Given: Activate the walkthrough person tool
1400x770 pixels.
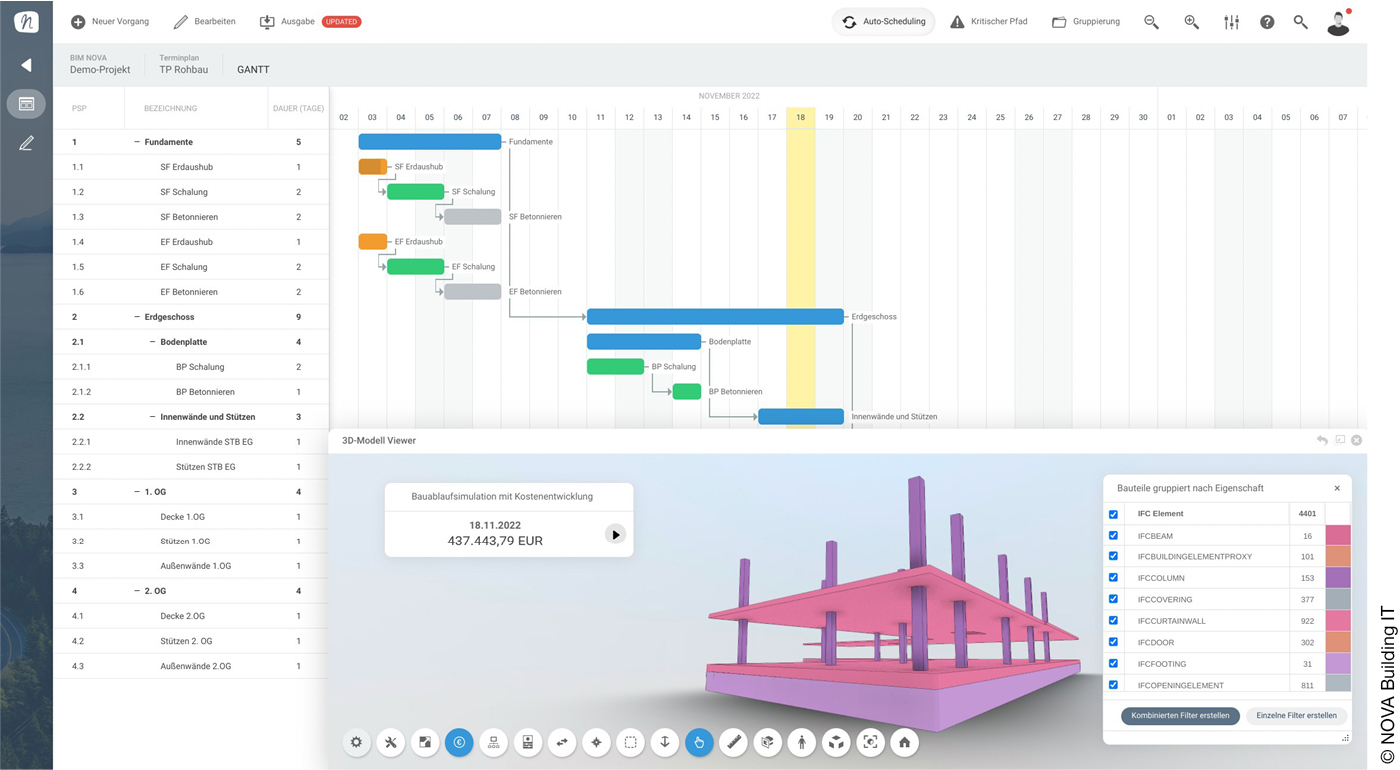Looking at the screenshot, I should click(x=801, y=742).
